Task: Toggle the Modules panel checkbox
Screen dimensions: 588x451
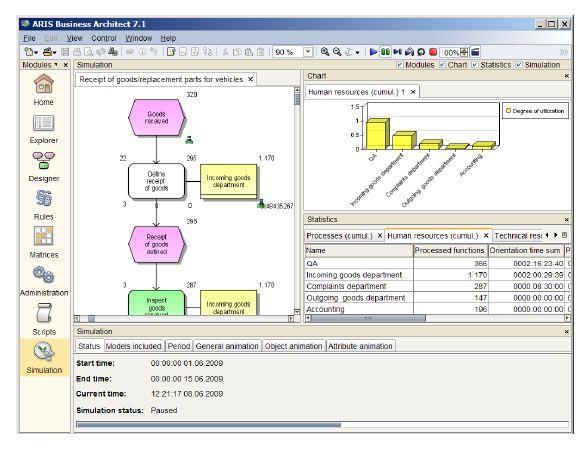Action: (x=400, y=65)
